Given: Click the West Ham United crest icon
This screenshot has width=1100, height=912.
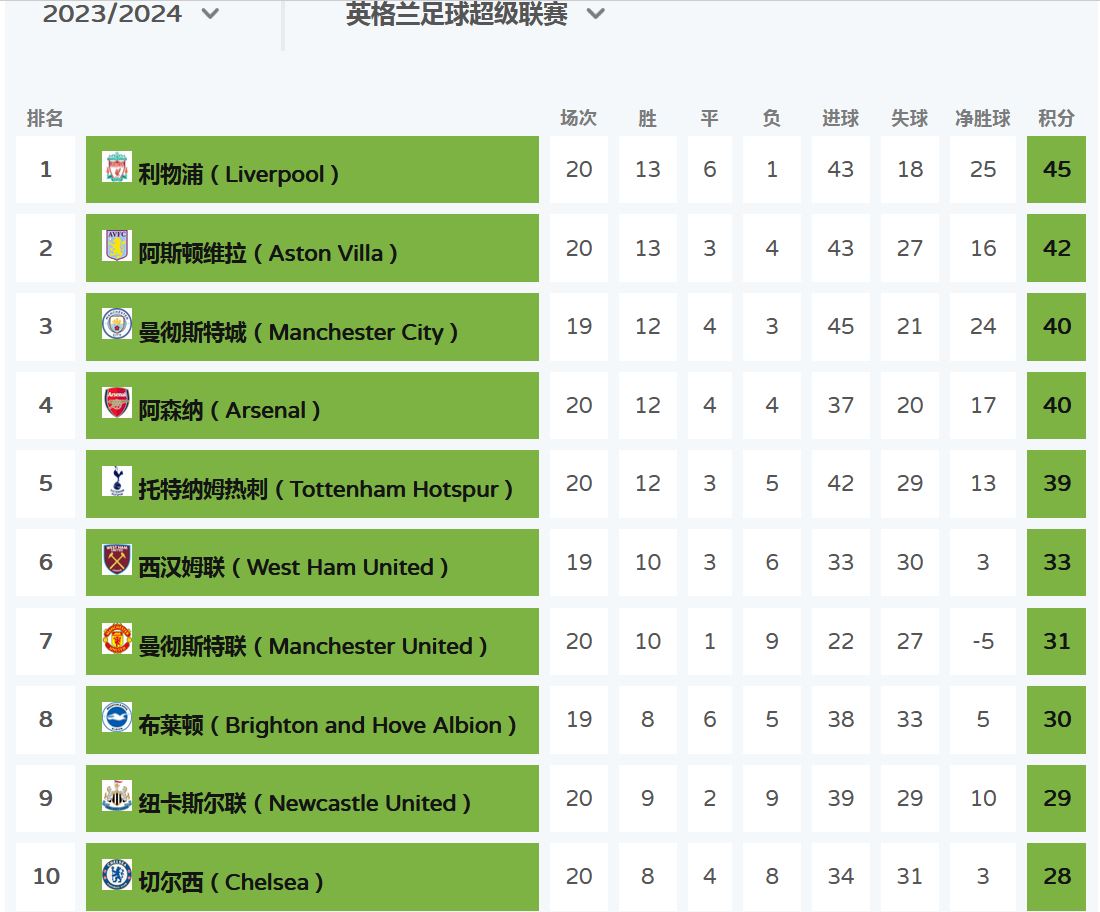Looking at the screenshot, I should pyautogui.click(x=117, y=560).
